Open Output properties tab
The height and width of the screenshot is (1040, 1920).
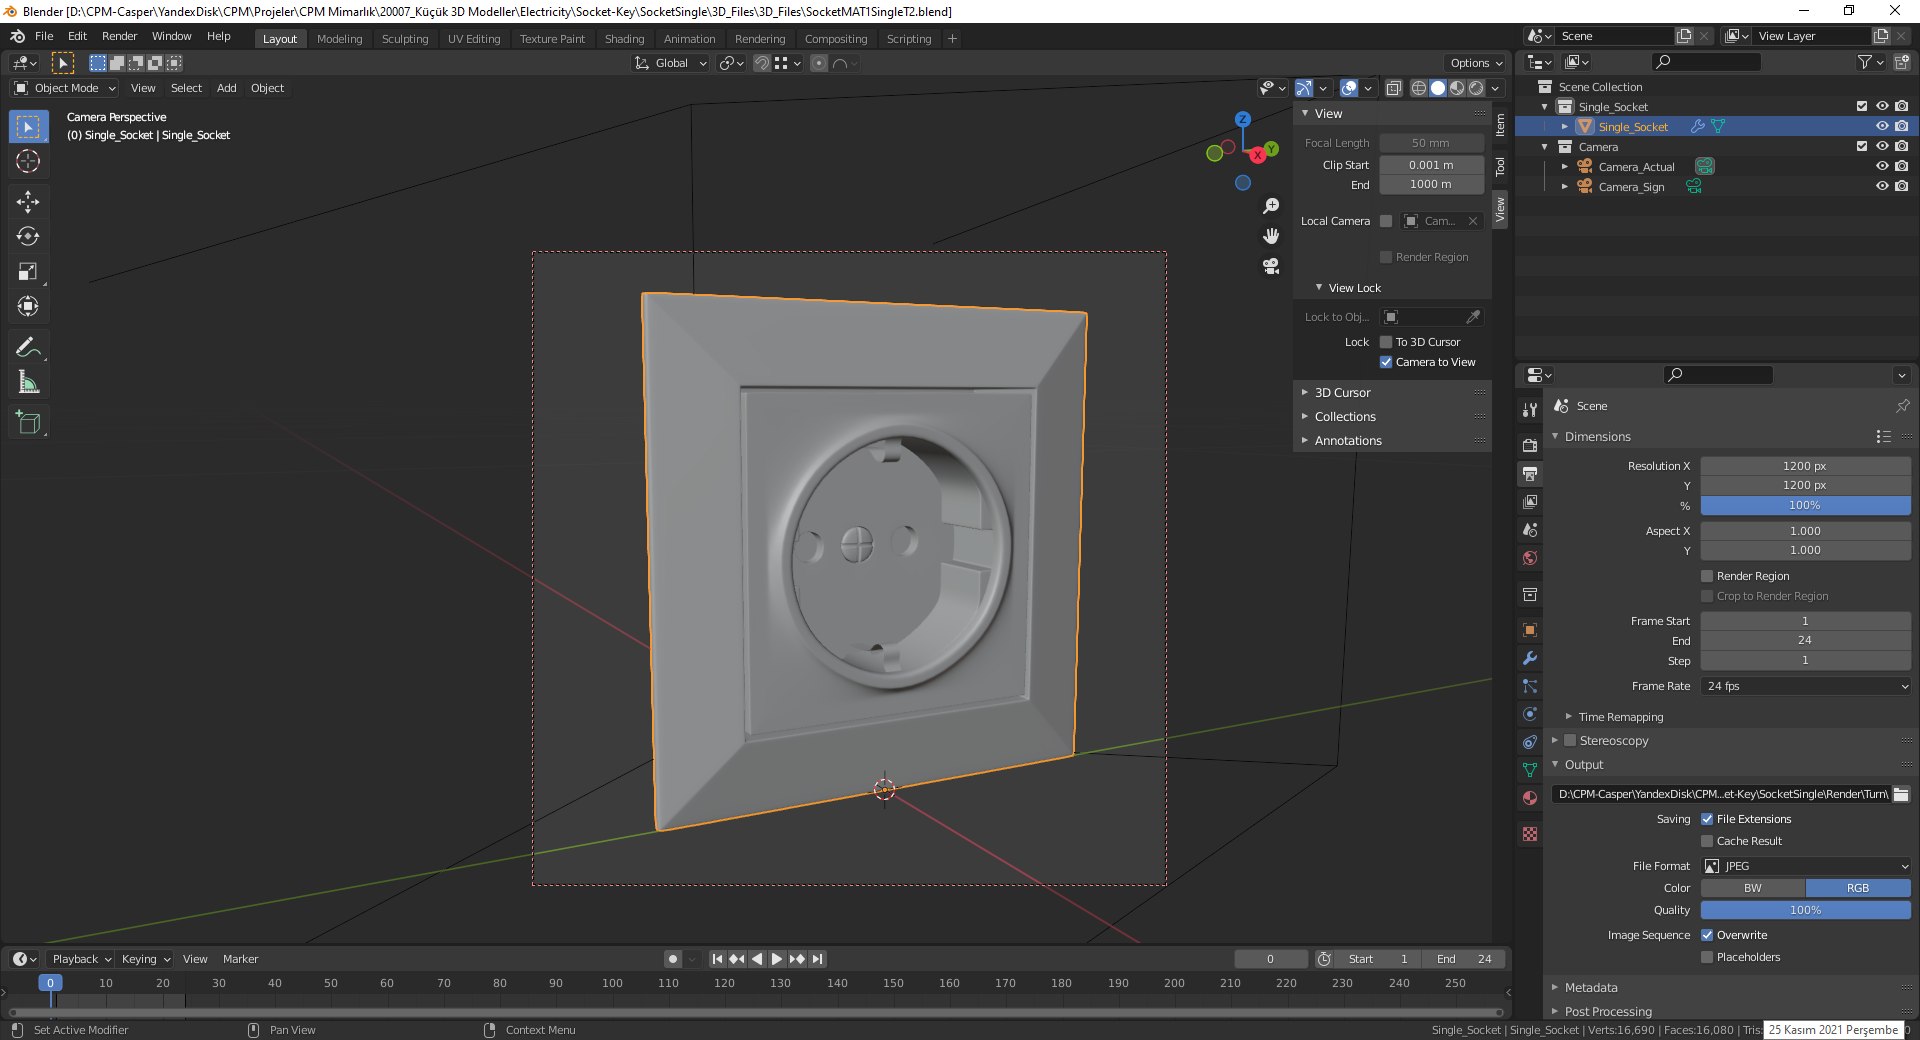(x=1530, y=473)
